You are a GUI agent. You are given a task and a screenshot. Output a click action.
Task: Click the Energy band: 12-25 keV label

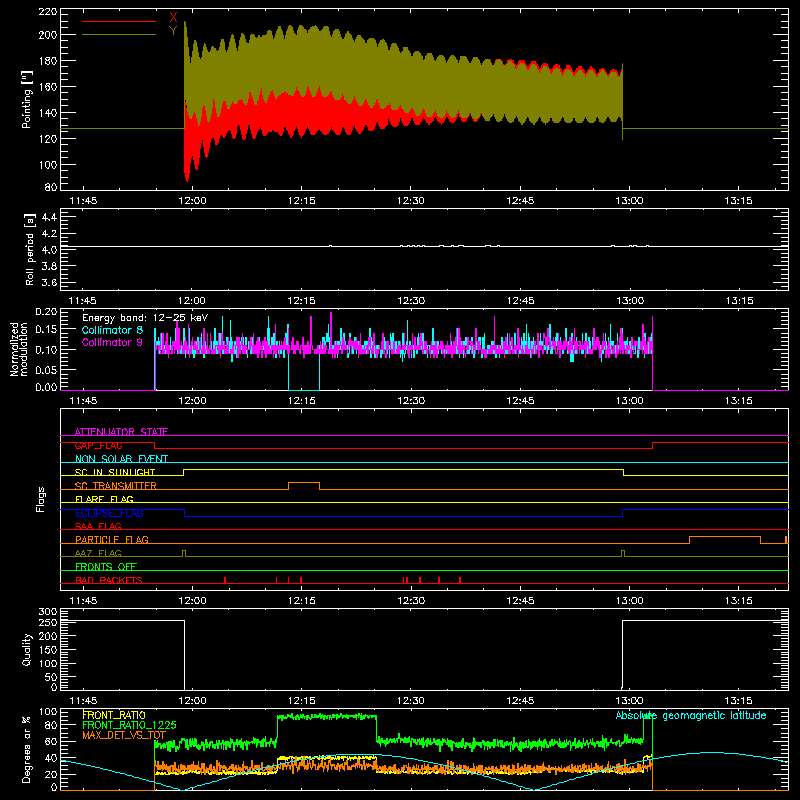coord(145,318)
